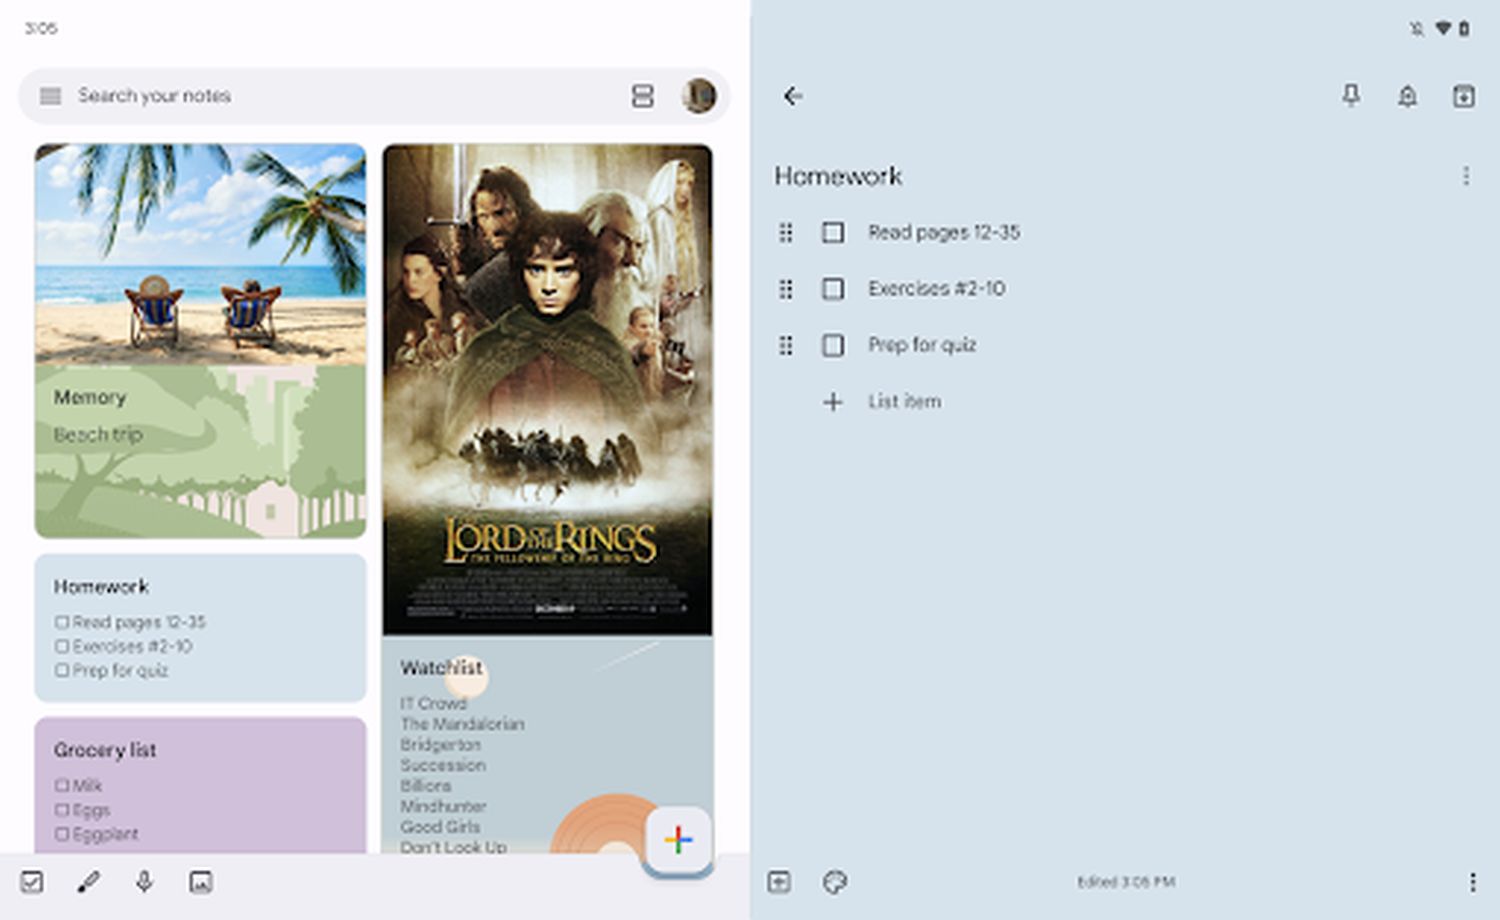Check off 'Exercises #2-10'
Viewport: 1500px width, 920px height.
833,289
